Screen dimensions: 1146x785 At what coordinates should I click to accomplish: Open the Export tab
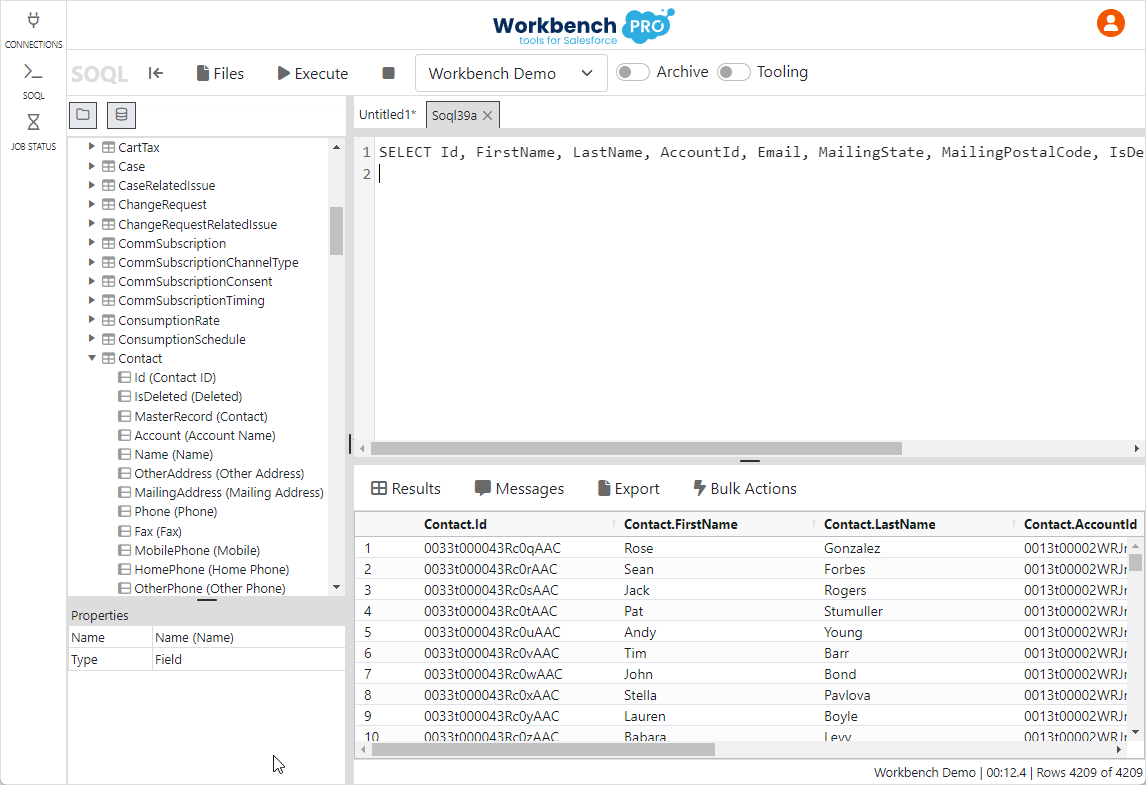[629, 488]
